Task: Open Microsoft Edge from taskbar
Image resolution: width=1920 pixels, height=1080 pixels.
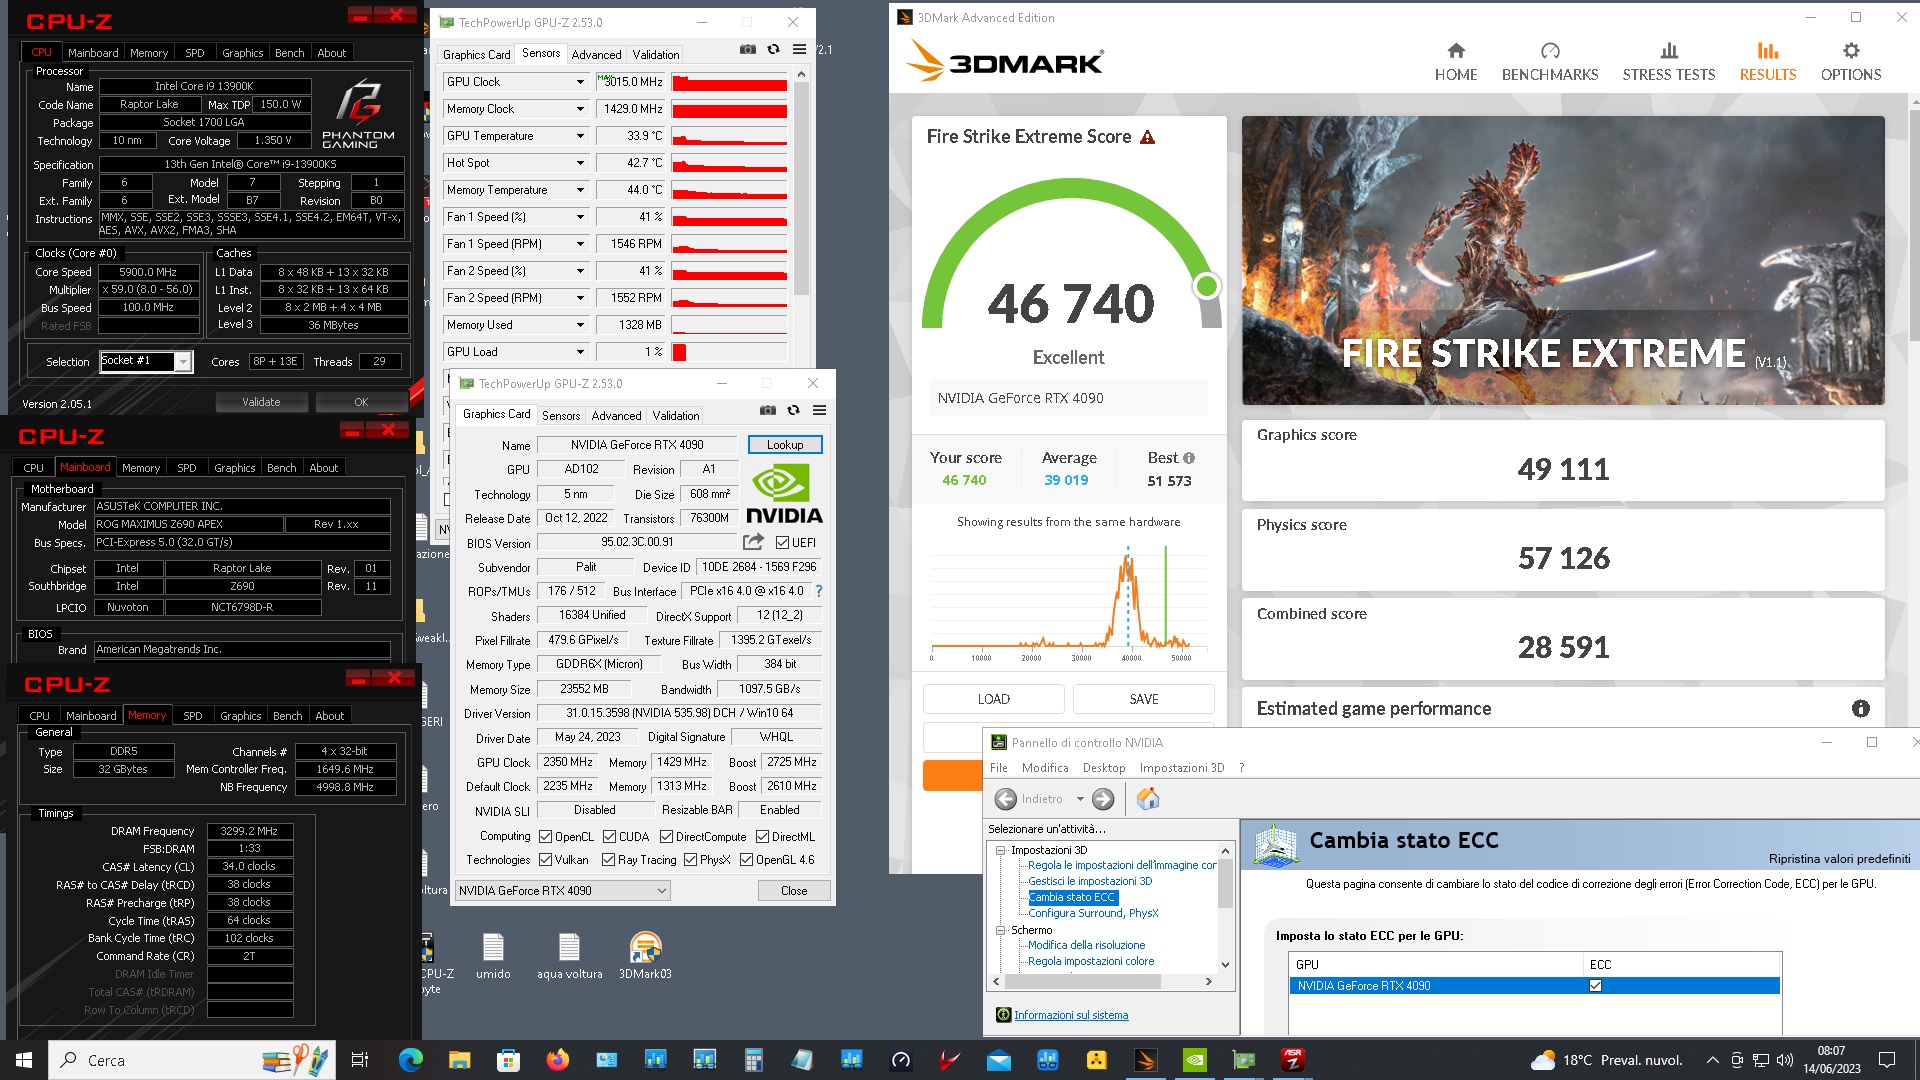Action: click(x=410, y=1060)
